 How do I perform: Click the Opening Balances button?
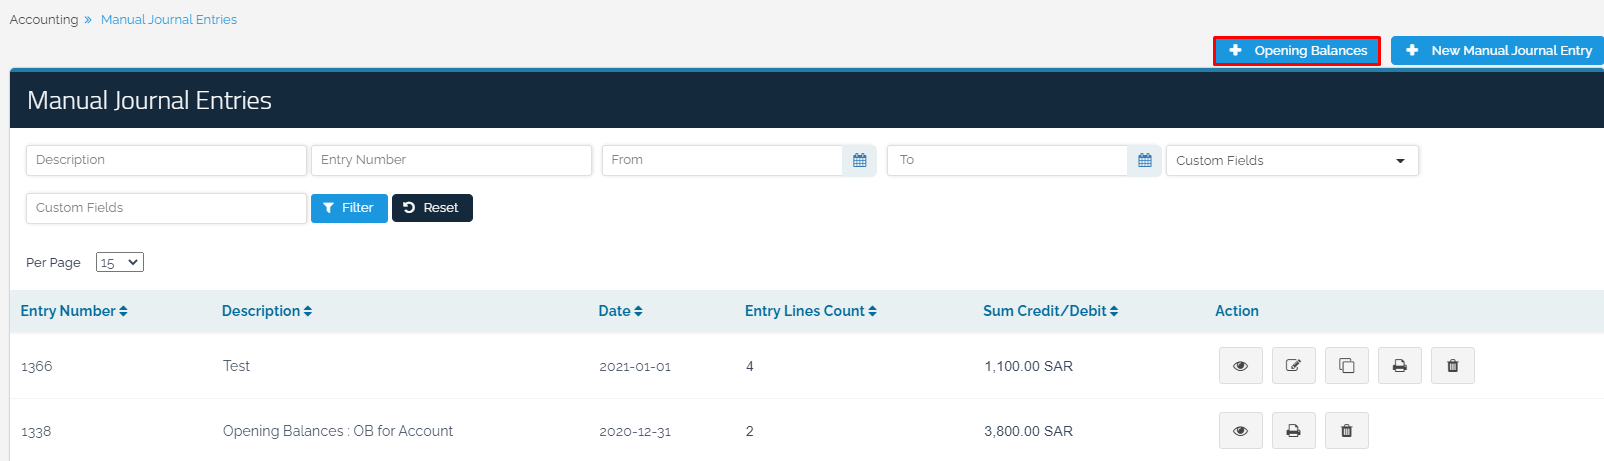coord(1297,51)
